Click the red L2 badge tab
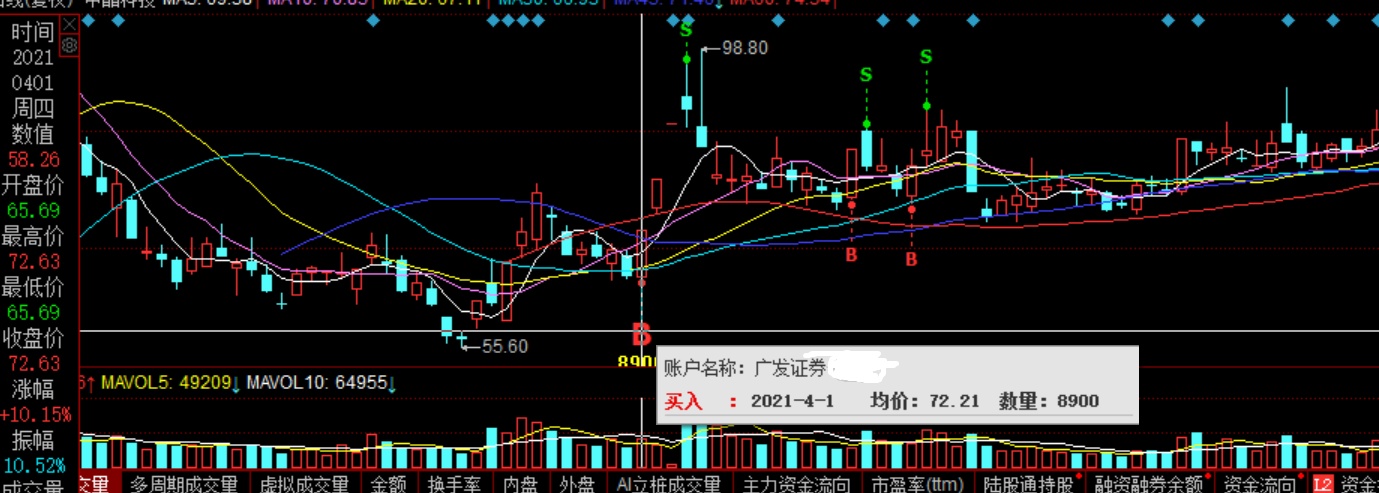The image size is (1379, 493). tap(1323, 484)
